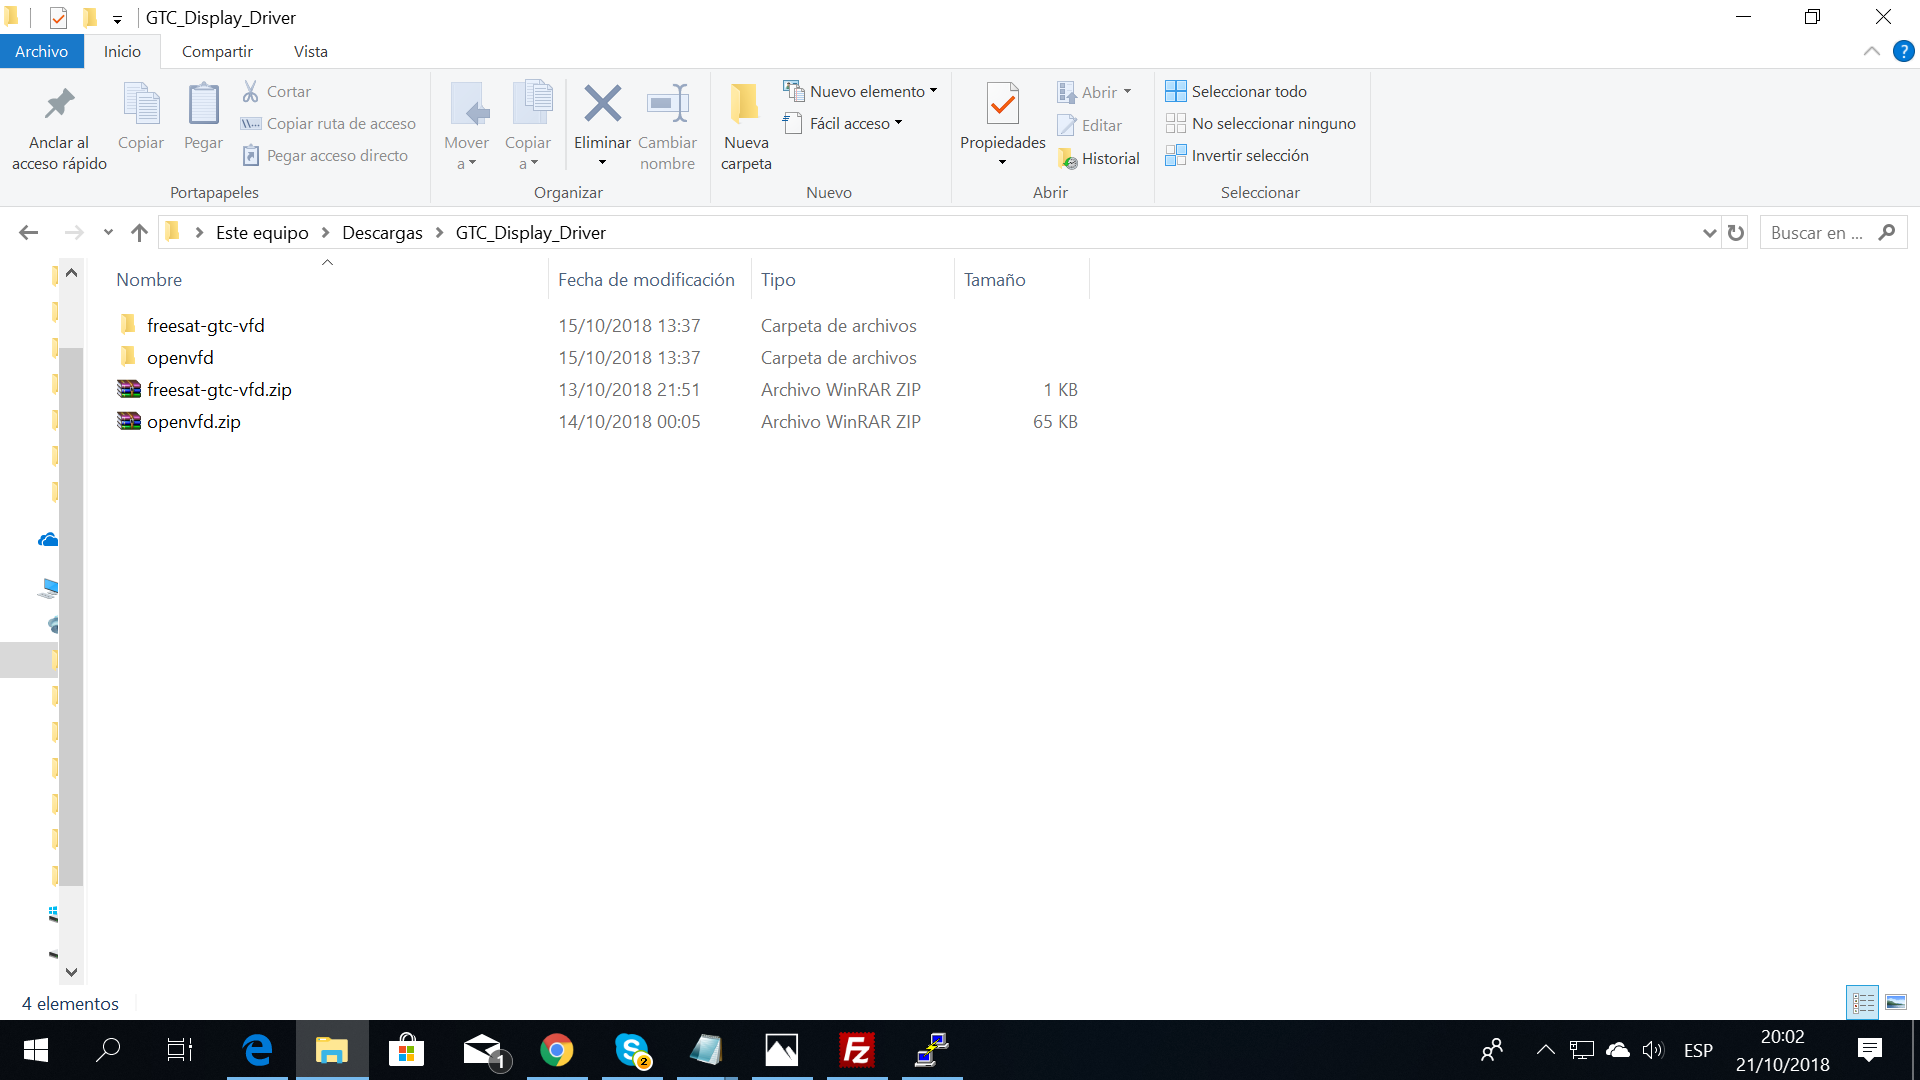Image resolution: width=1920 pixels, height=1080 pixels.
Task: Click the Nueva carpeta icon
Action: tap(745, 105)
